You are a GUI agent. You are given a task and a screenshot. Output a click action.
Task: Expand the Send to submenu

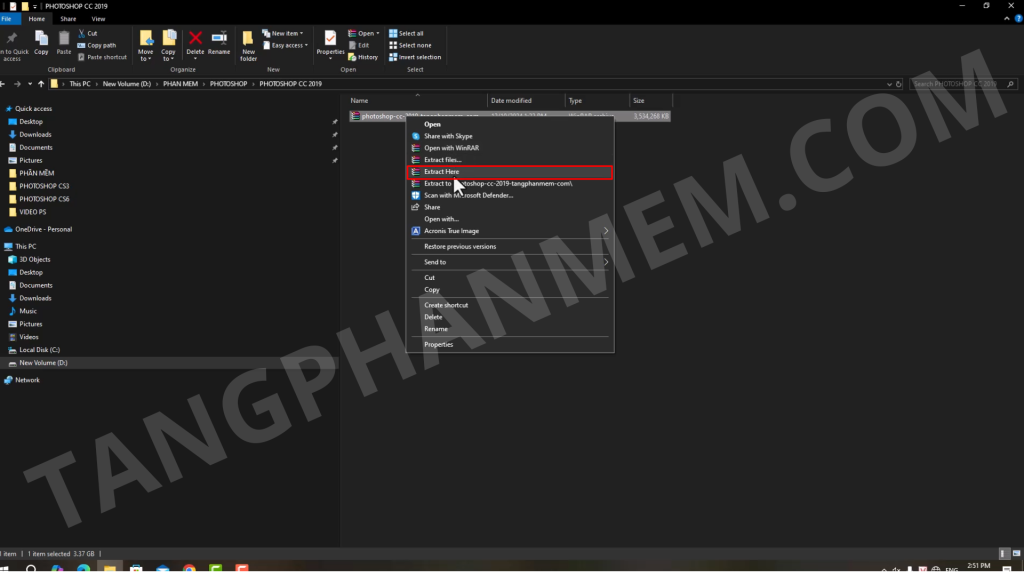(606, 262)
